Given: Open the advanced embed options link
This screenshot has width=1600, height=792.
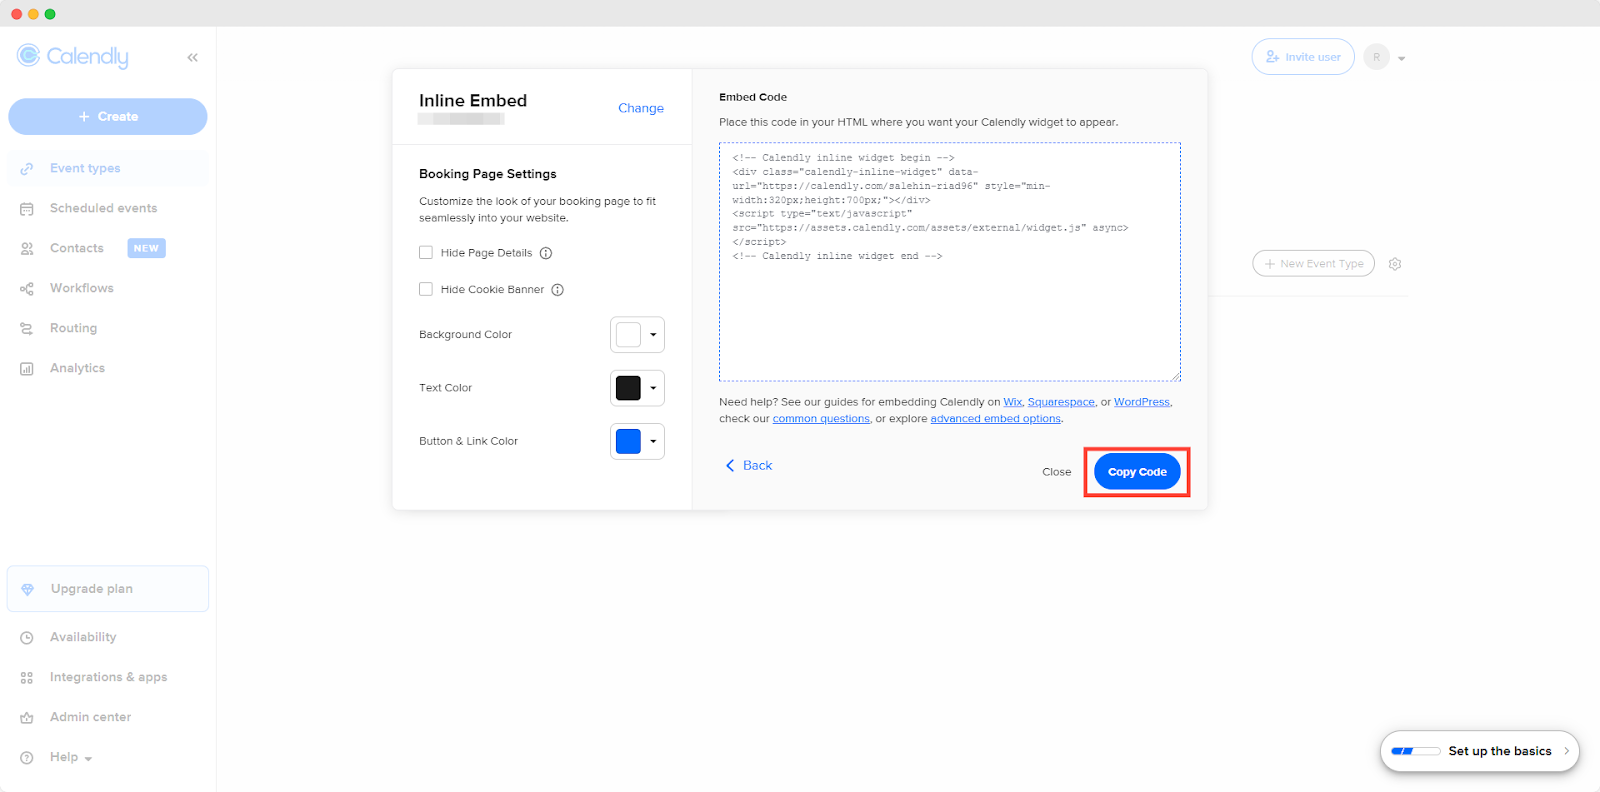Looking at the screenshot, I should [996, 419].
